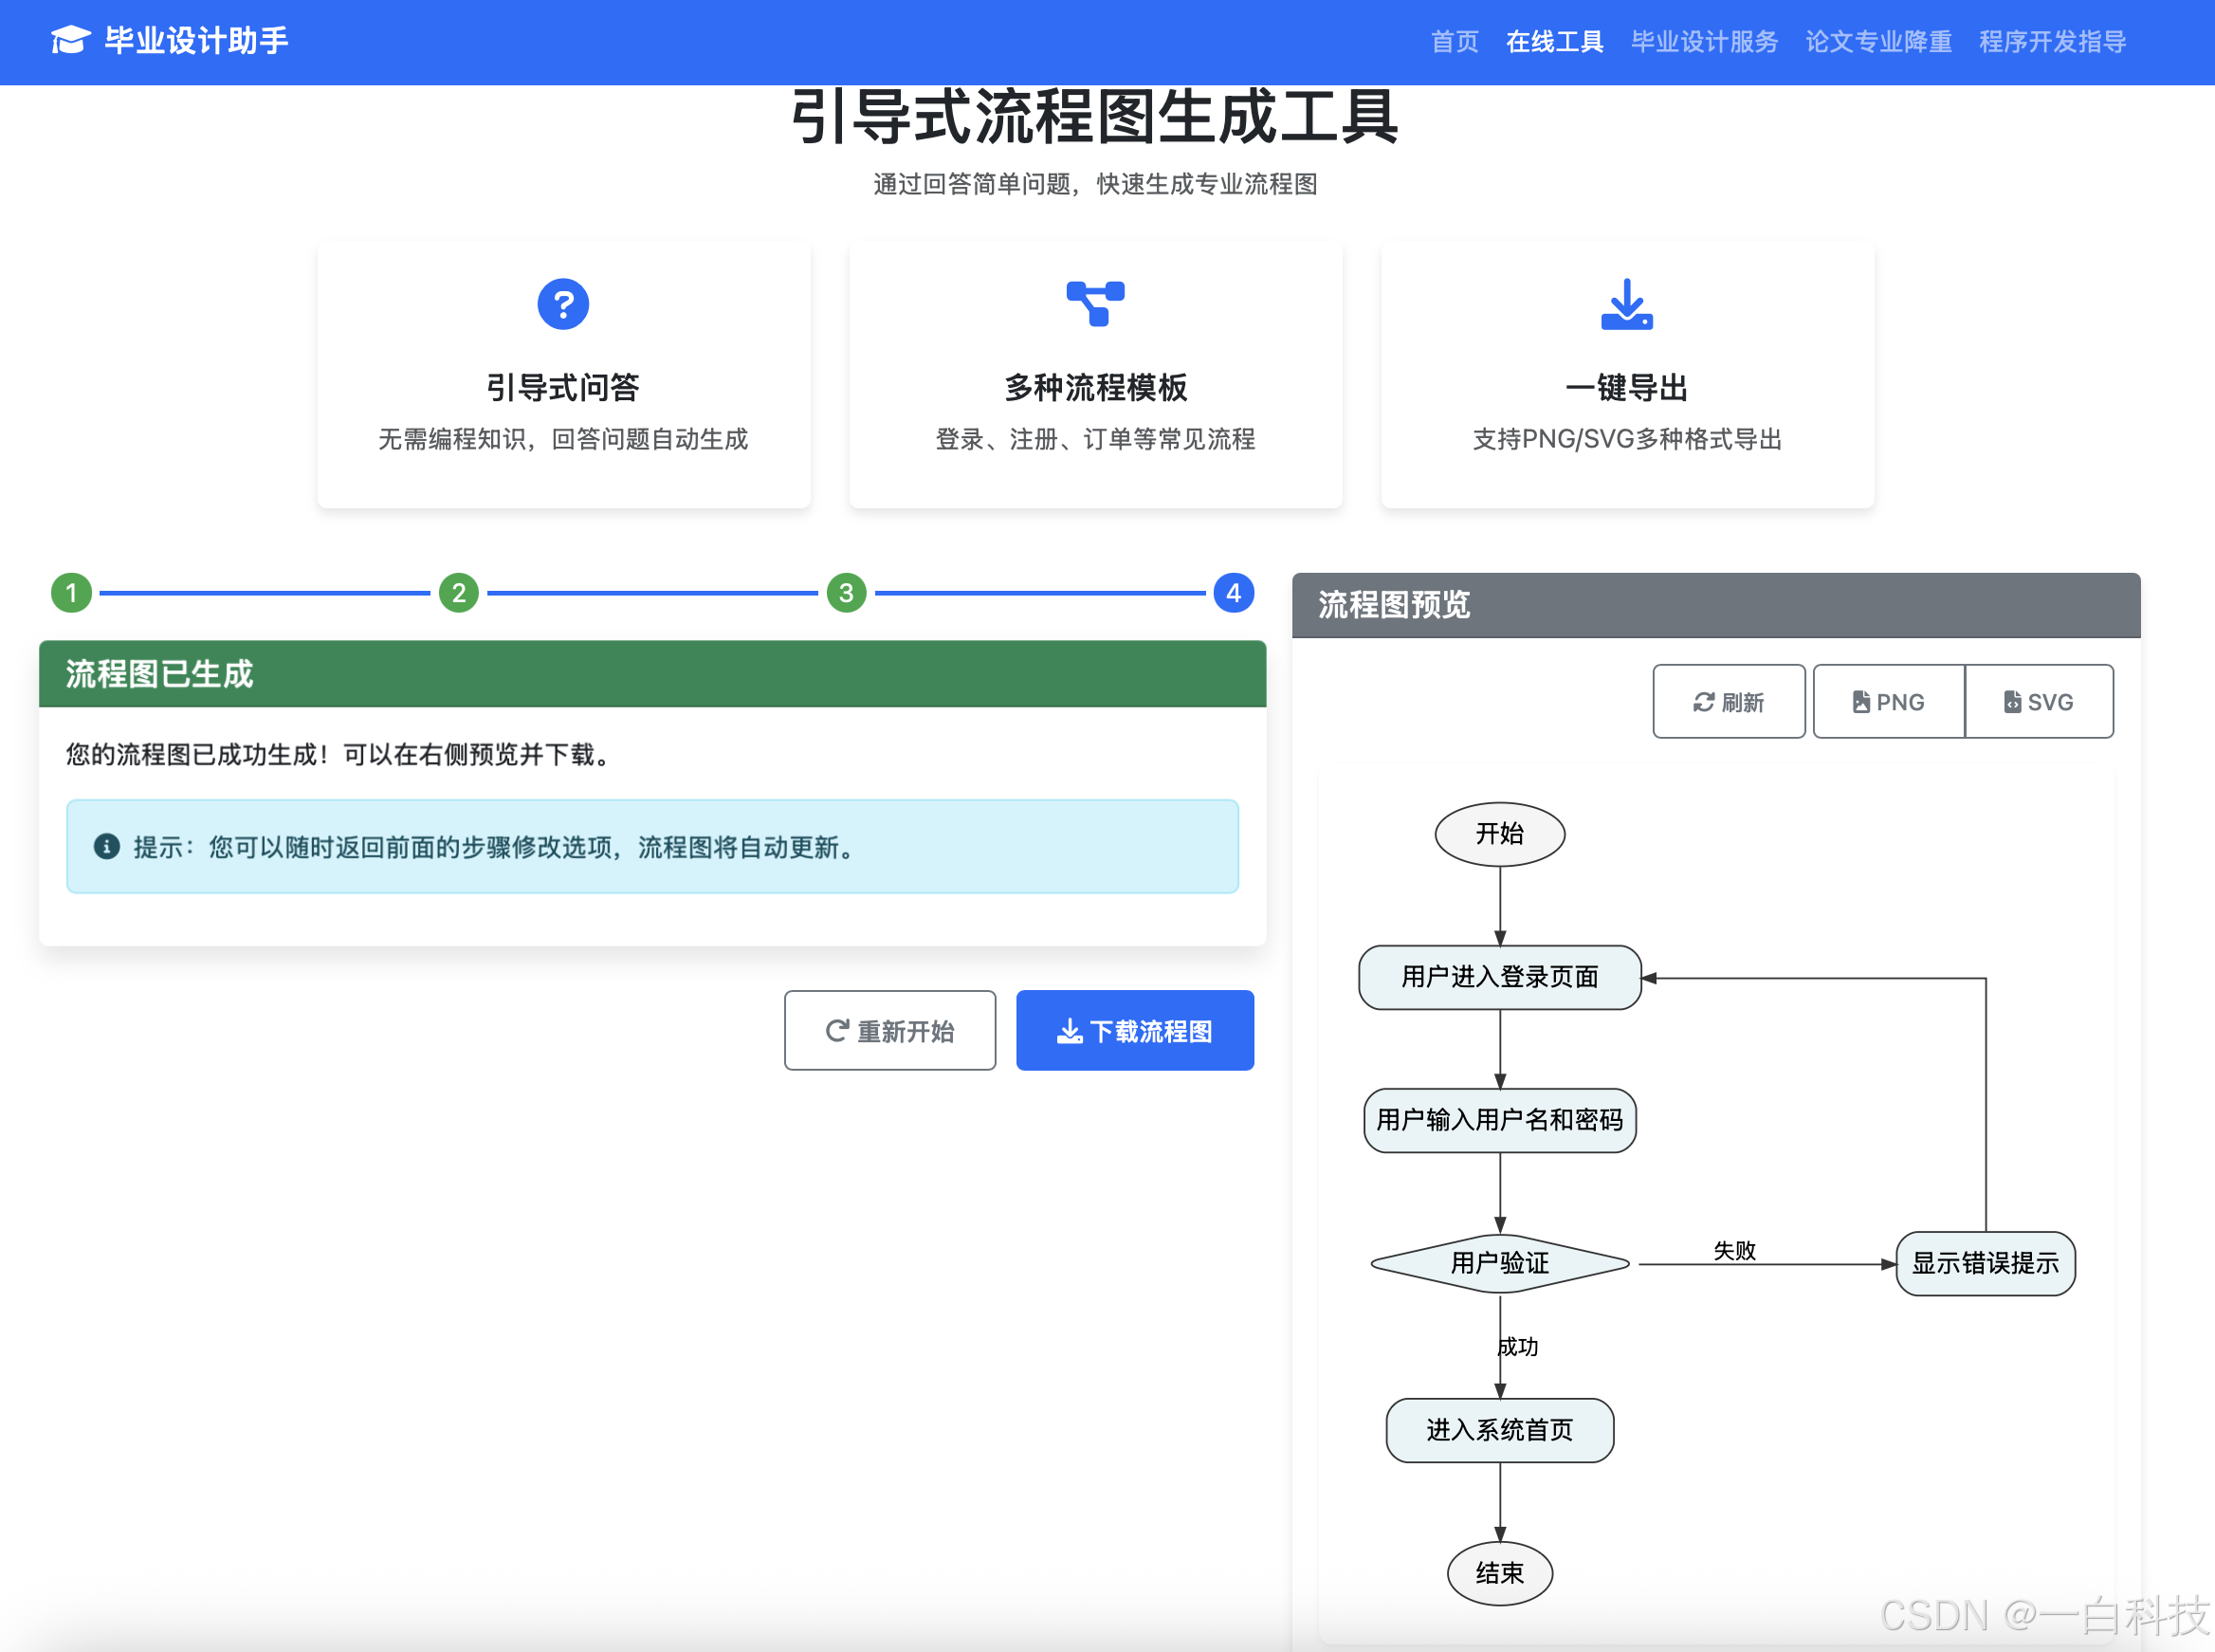The image size is (2215, 1652).
Task: Click the restart arrow icon in 重新开始
Action: click(836, 1030)
